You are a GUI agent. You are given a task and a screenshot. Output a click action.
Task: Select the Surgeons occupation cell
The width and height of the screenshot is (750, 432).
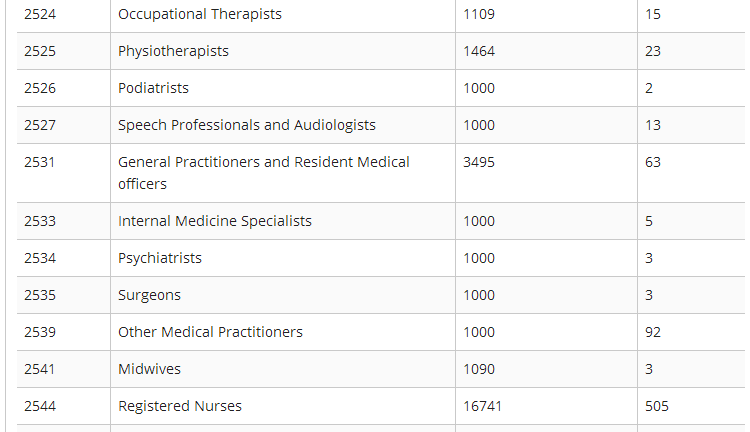point(149,295)
